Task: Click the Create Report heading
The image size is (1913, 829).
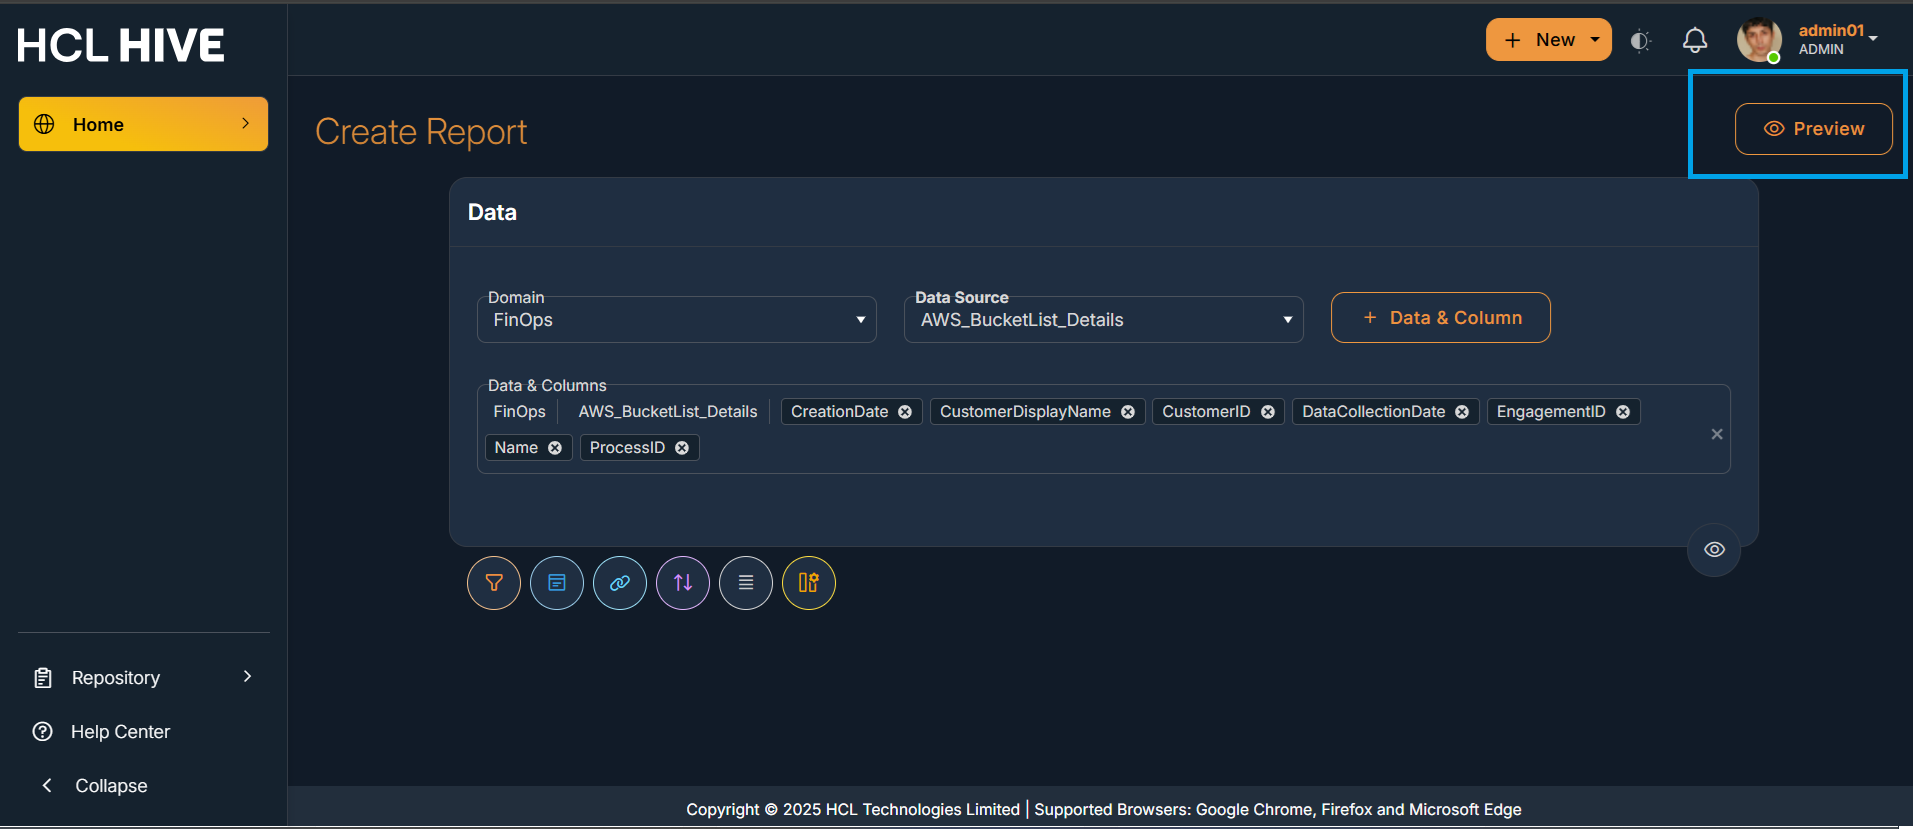Action: [x=421, y=132]
